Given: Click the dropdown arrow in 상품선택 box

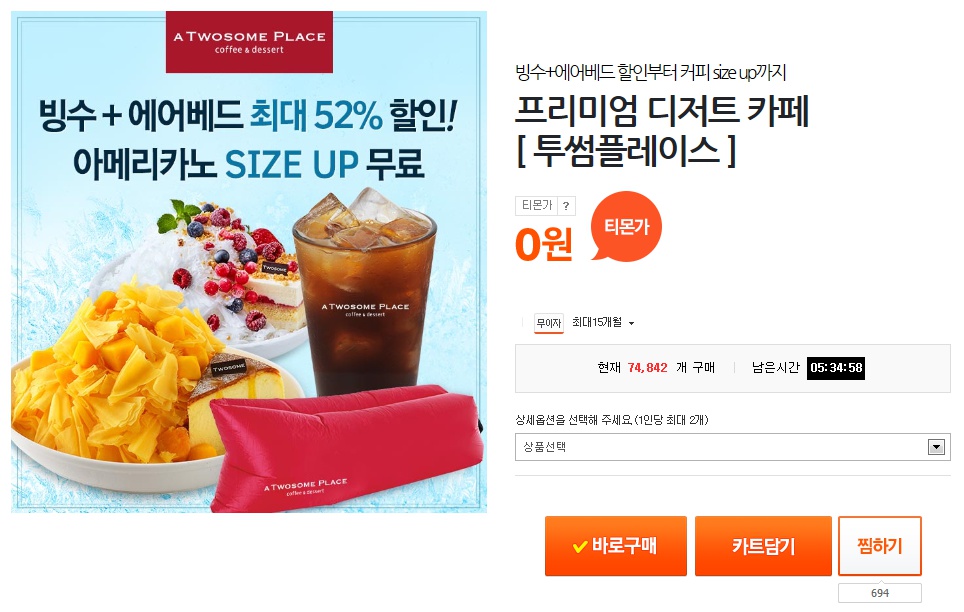Looking at the screenshot, I should pyautogui.click(x=936, y=447).
